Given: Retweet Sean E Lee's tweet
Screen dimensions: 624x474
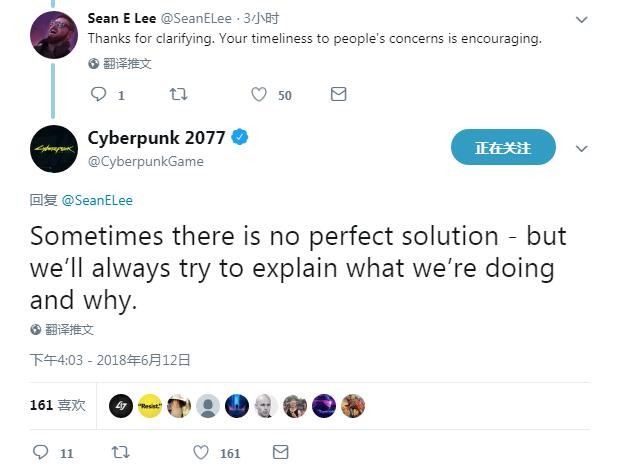Looking at the screenshot, I should (x=178, y=94).
